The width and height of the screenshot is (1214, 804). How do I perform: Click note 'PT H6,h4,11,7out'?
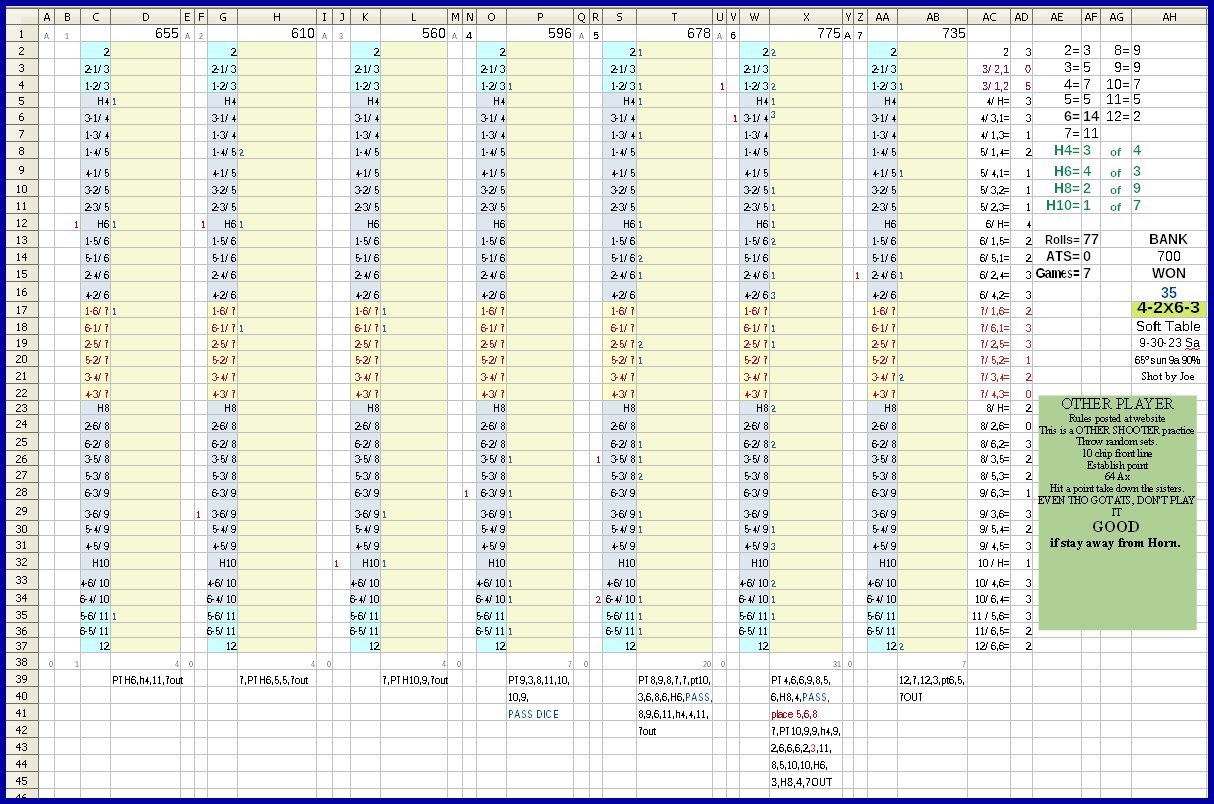point(147,679)
